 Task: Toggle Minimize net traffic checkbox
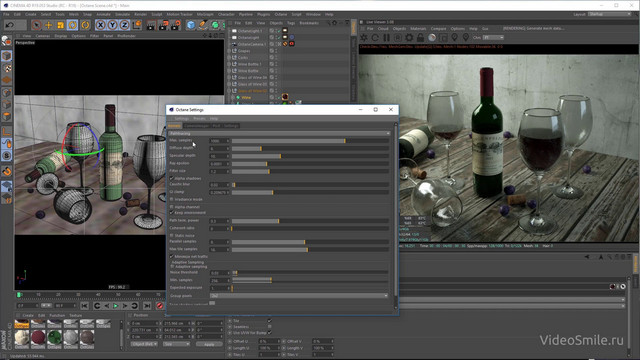tap(172, 256)
